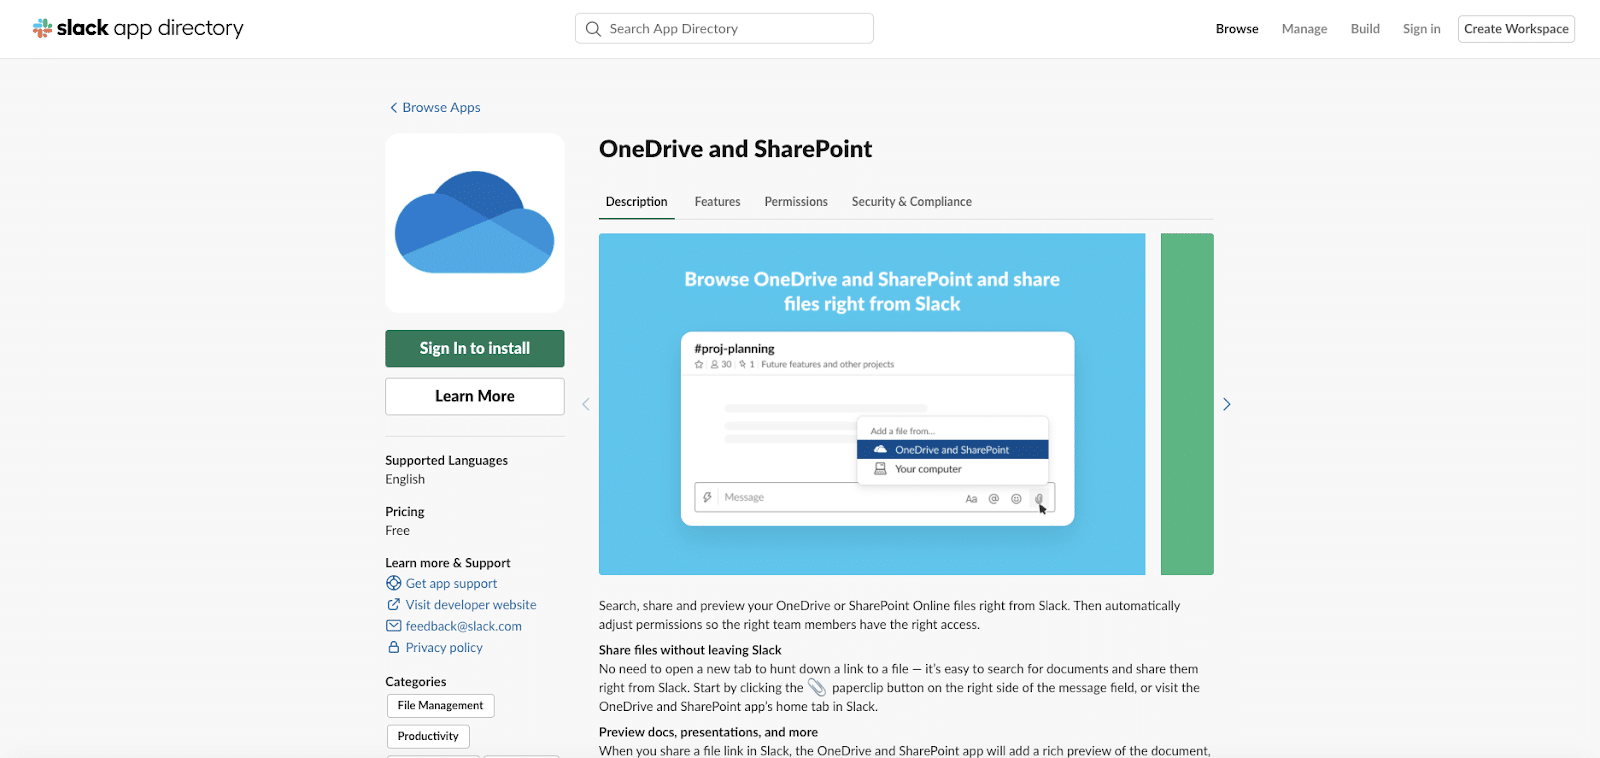The image size is (1600, 758).
Task: Click inside the Search App Directory field
Action: pos(724,29)
